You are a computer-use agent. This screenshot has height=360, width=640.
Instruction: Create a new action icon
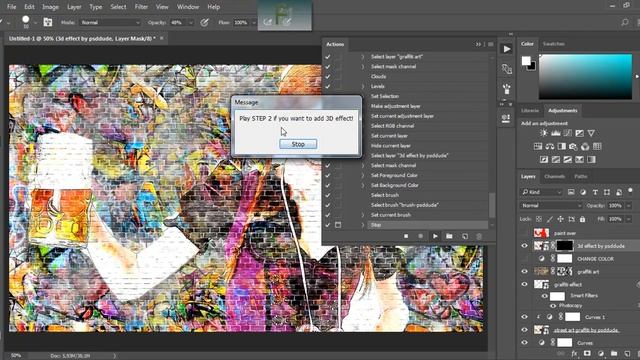tap(464, 236)
